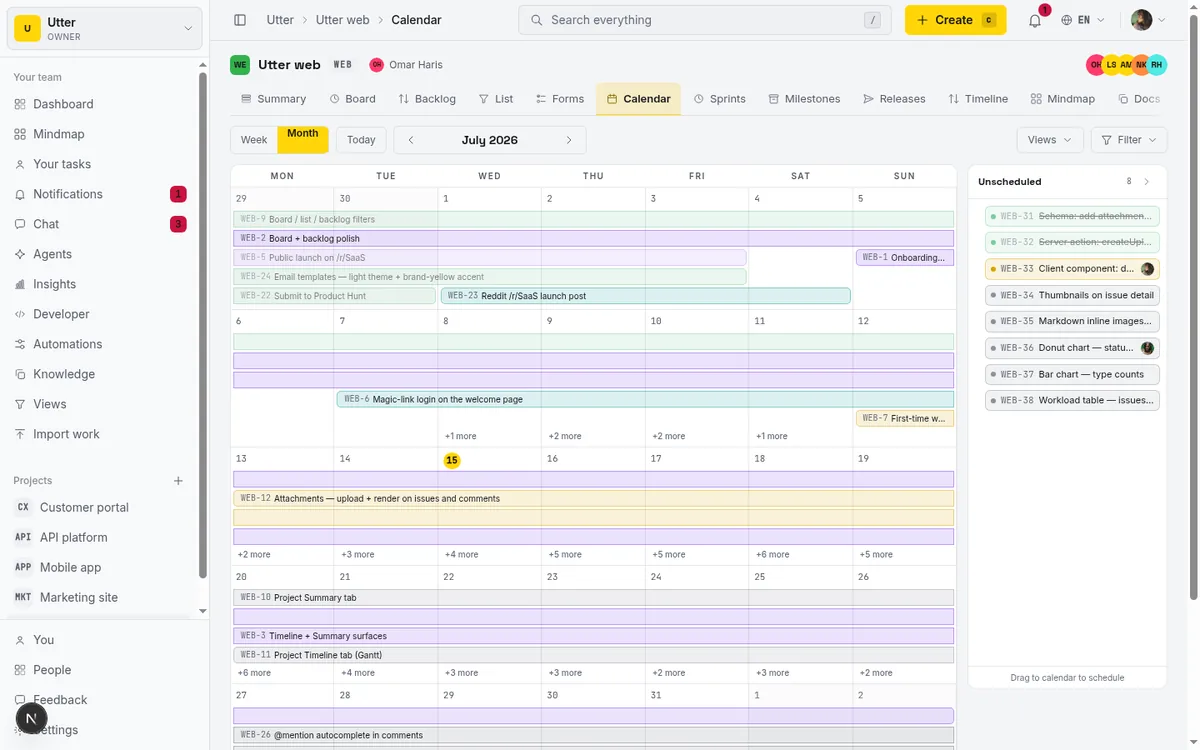Click the MKT Marketing site badge
1200x750 pixels.
click(23, 597)
